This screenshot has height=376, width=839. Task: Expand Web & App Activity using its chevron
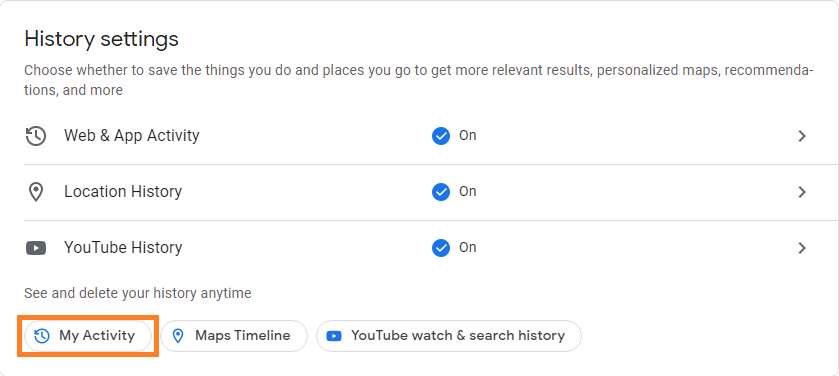tap(802, 136)
